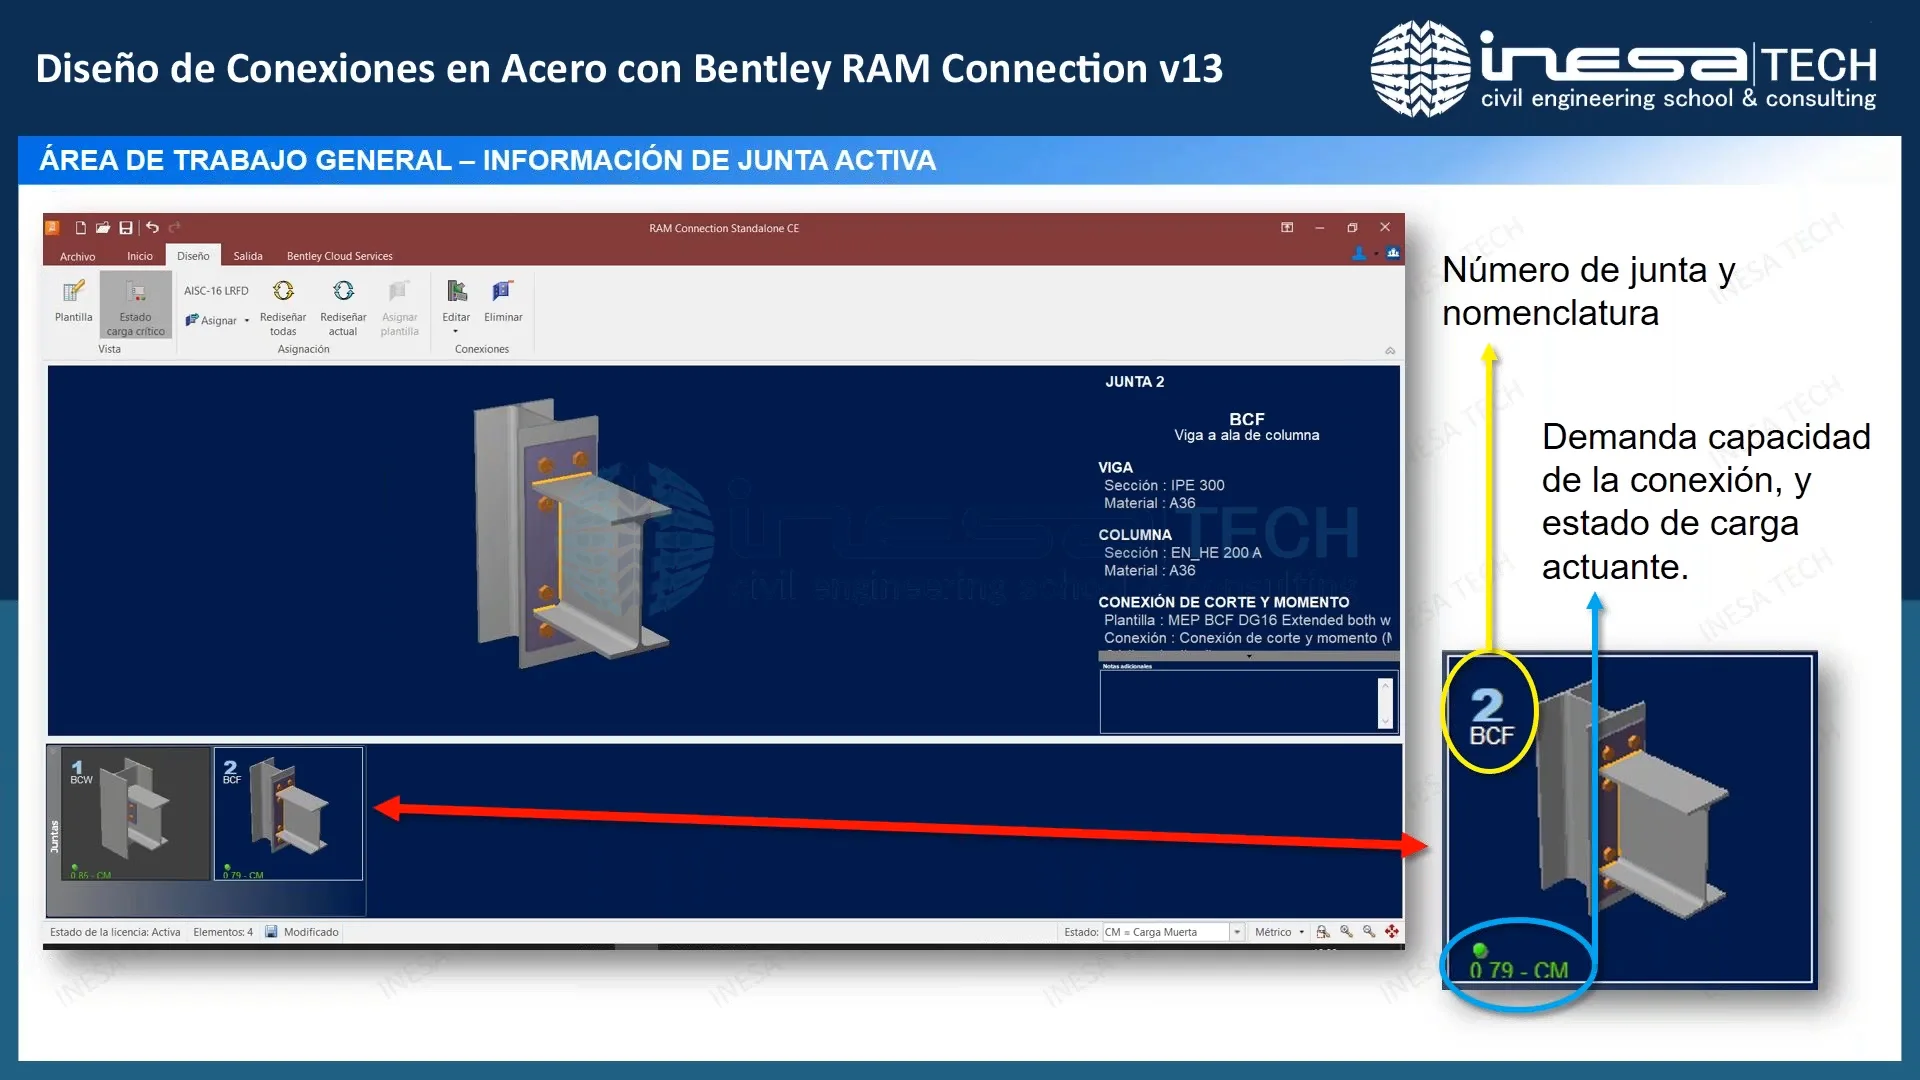Click Rediseñar actual to redesign current connection
The height and width of the screenshot is (1080, 1920).
tap(342, 308)
